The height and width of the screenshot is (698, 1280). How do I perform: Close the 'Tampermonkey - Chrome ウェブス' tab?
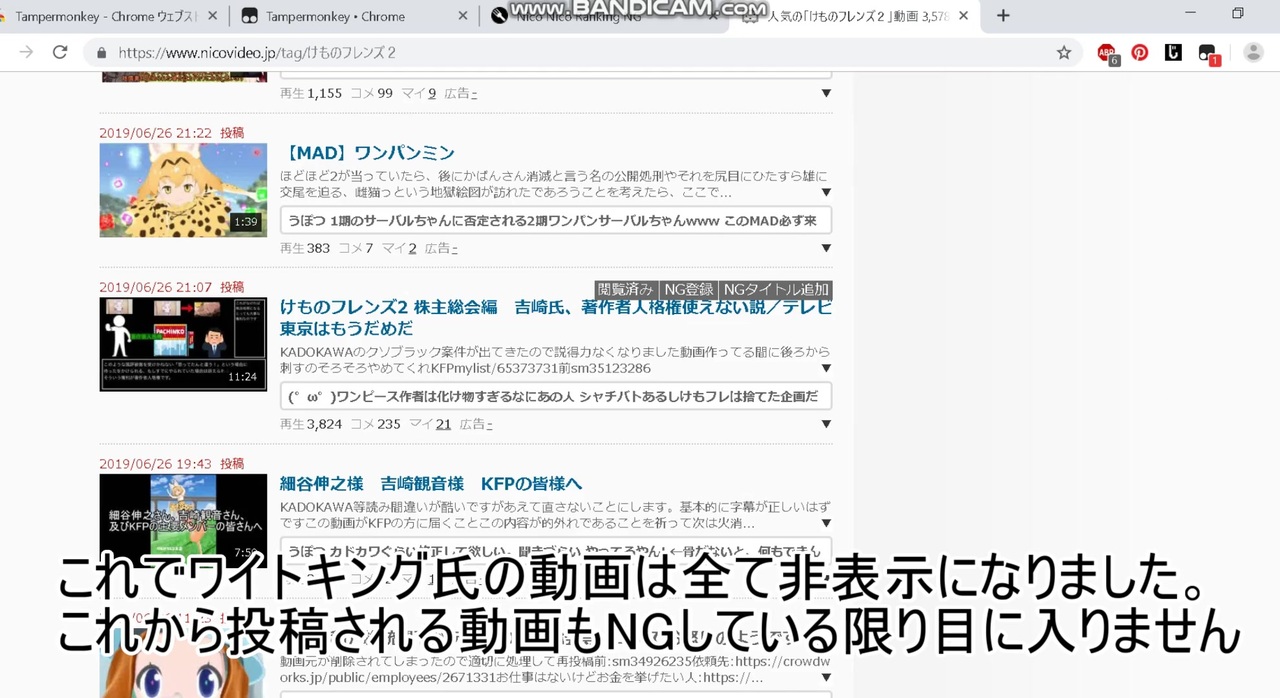pos(212,16)
